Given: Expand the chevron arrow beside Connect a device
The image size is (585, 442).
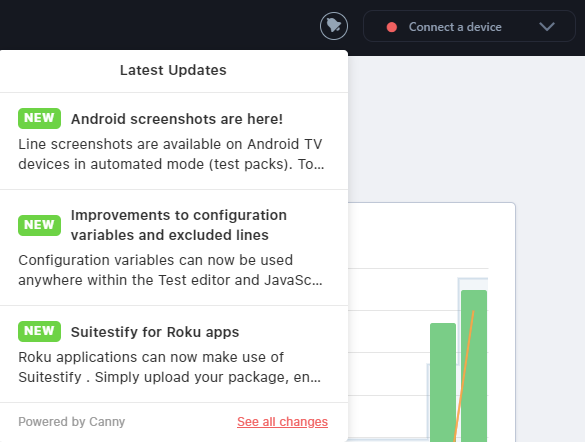Looking at the screenshot, I should coord(547,26).
